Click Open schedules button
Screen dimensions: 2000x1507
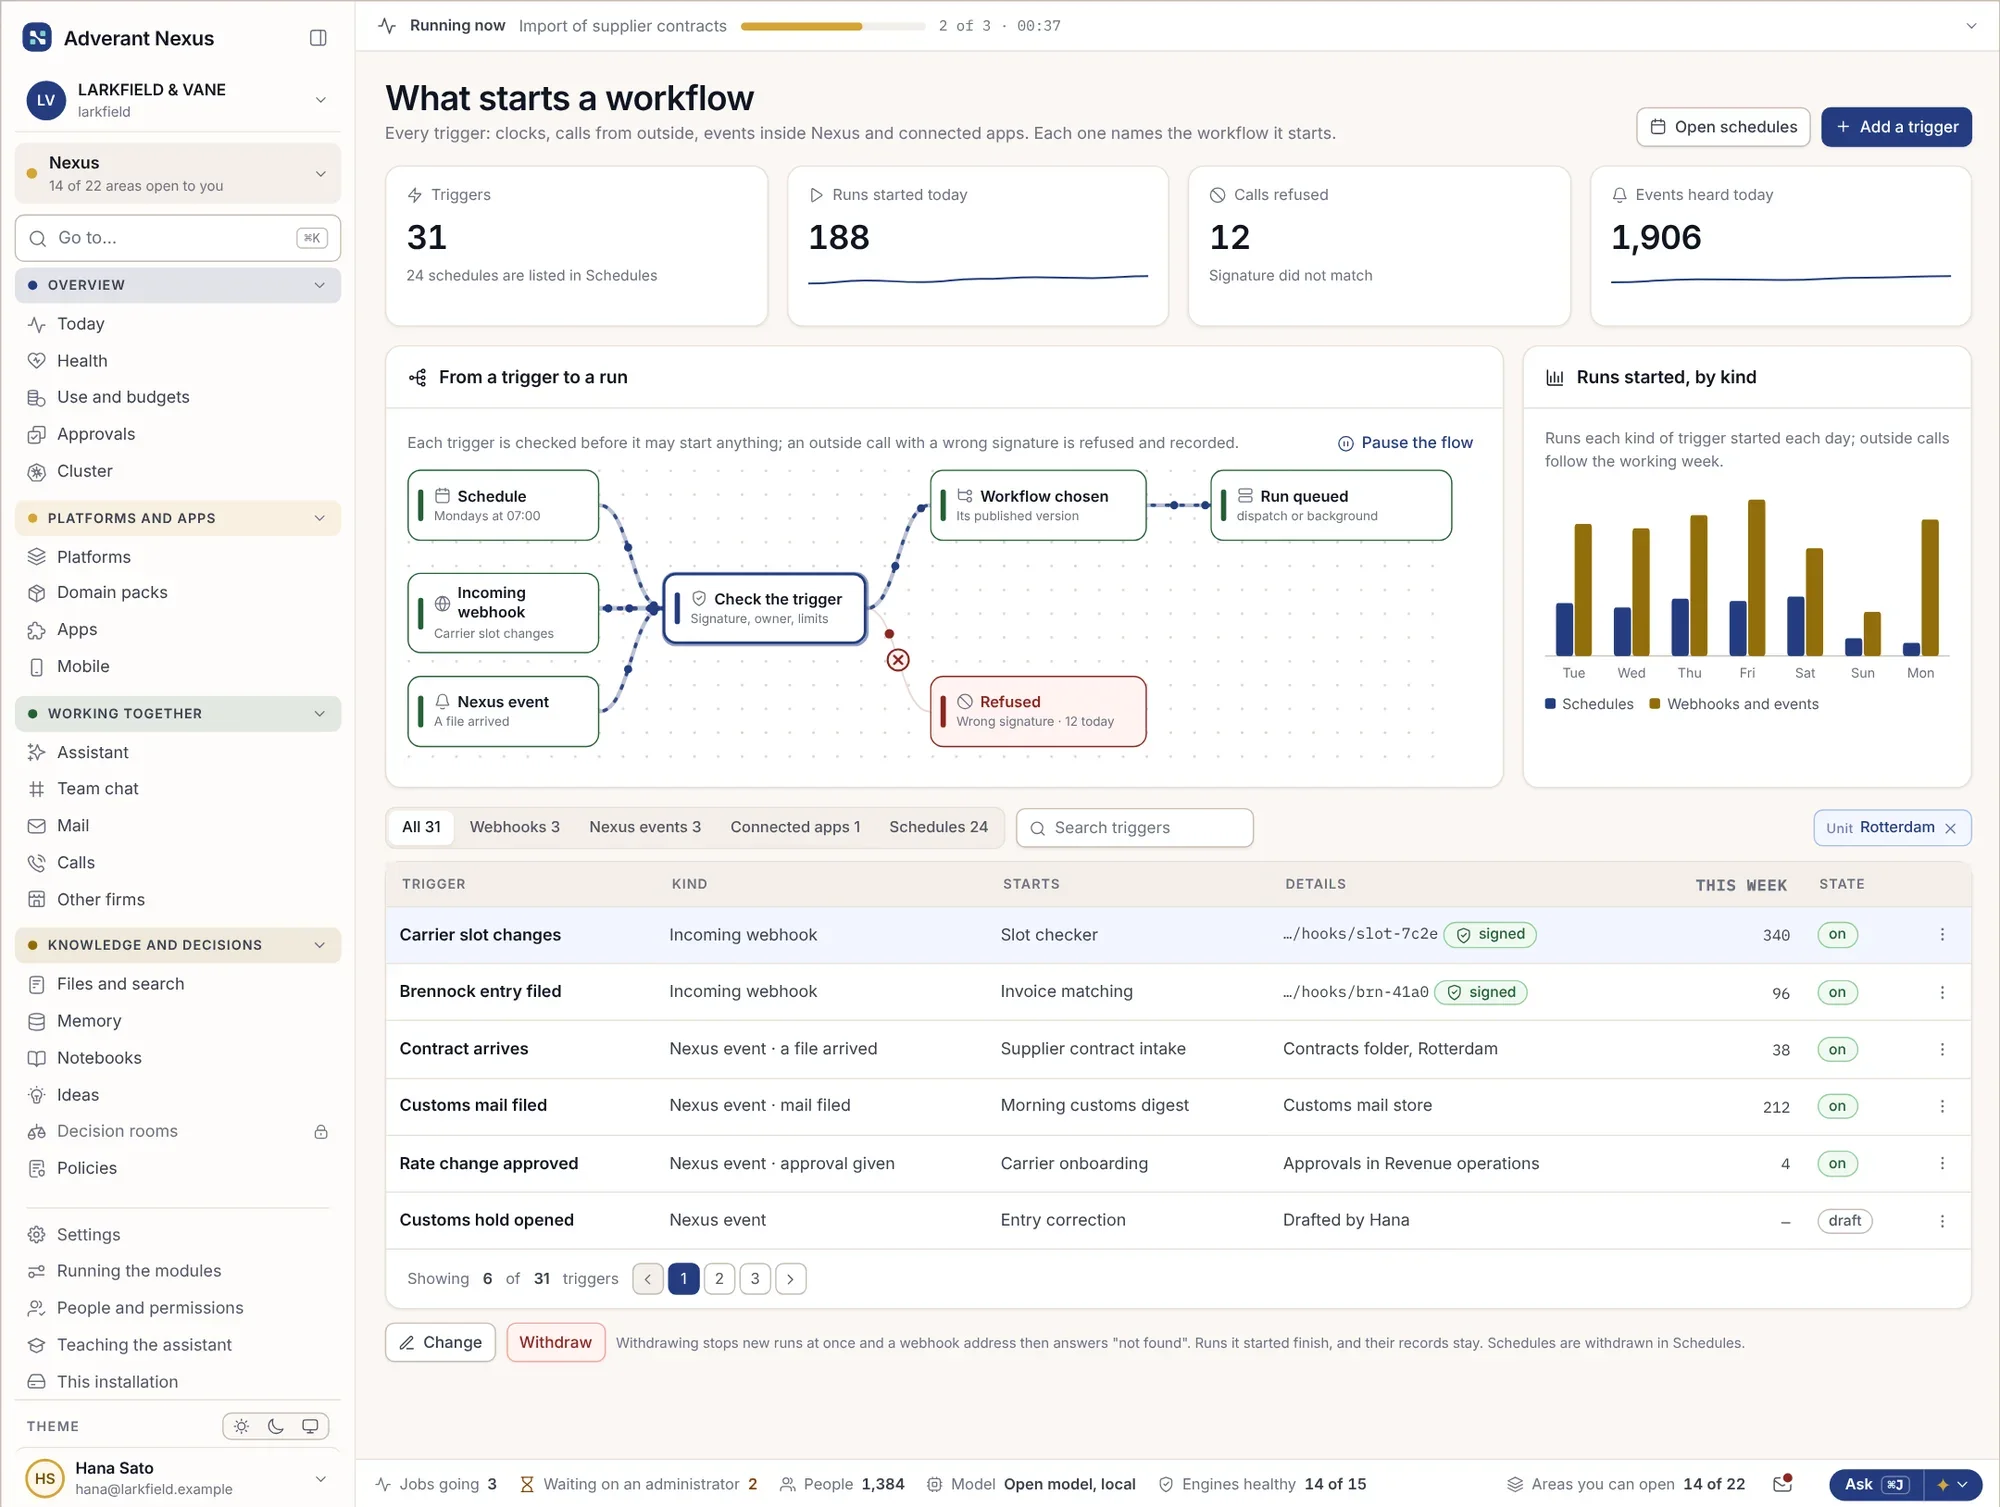pyautogui.click(x=1723, y=127)
